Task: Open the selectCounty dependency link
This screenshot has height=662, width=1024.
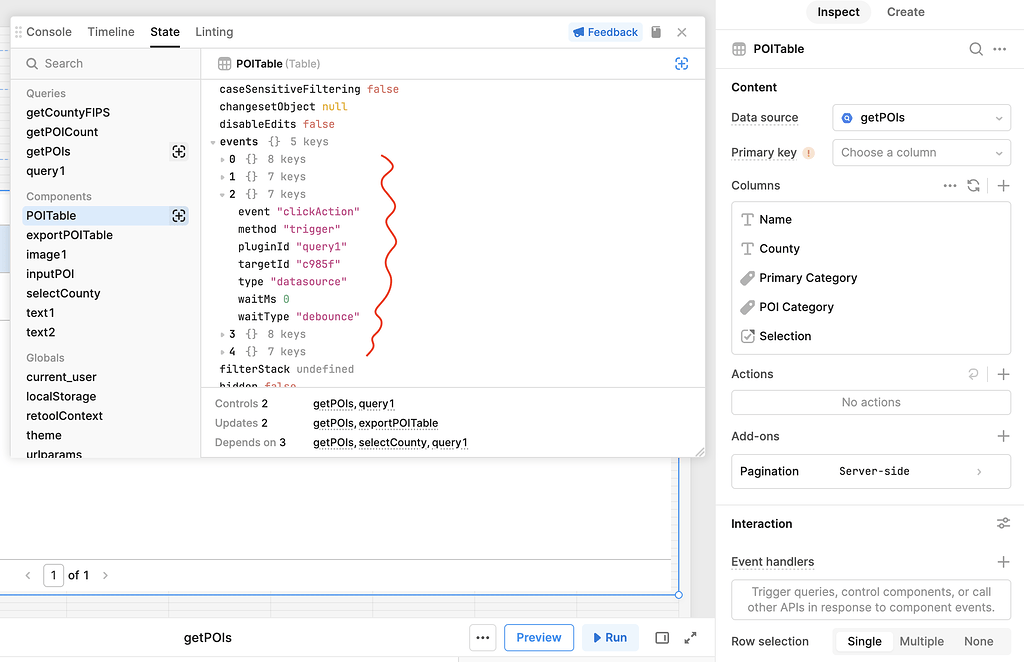Action: coord(392,443)
